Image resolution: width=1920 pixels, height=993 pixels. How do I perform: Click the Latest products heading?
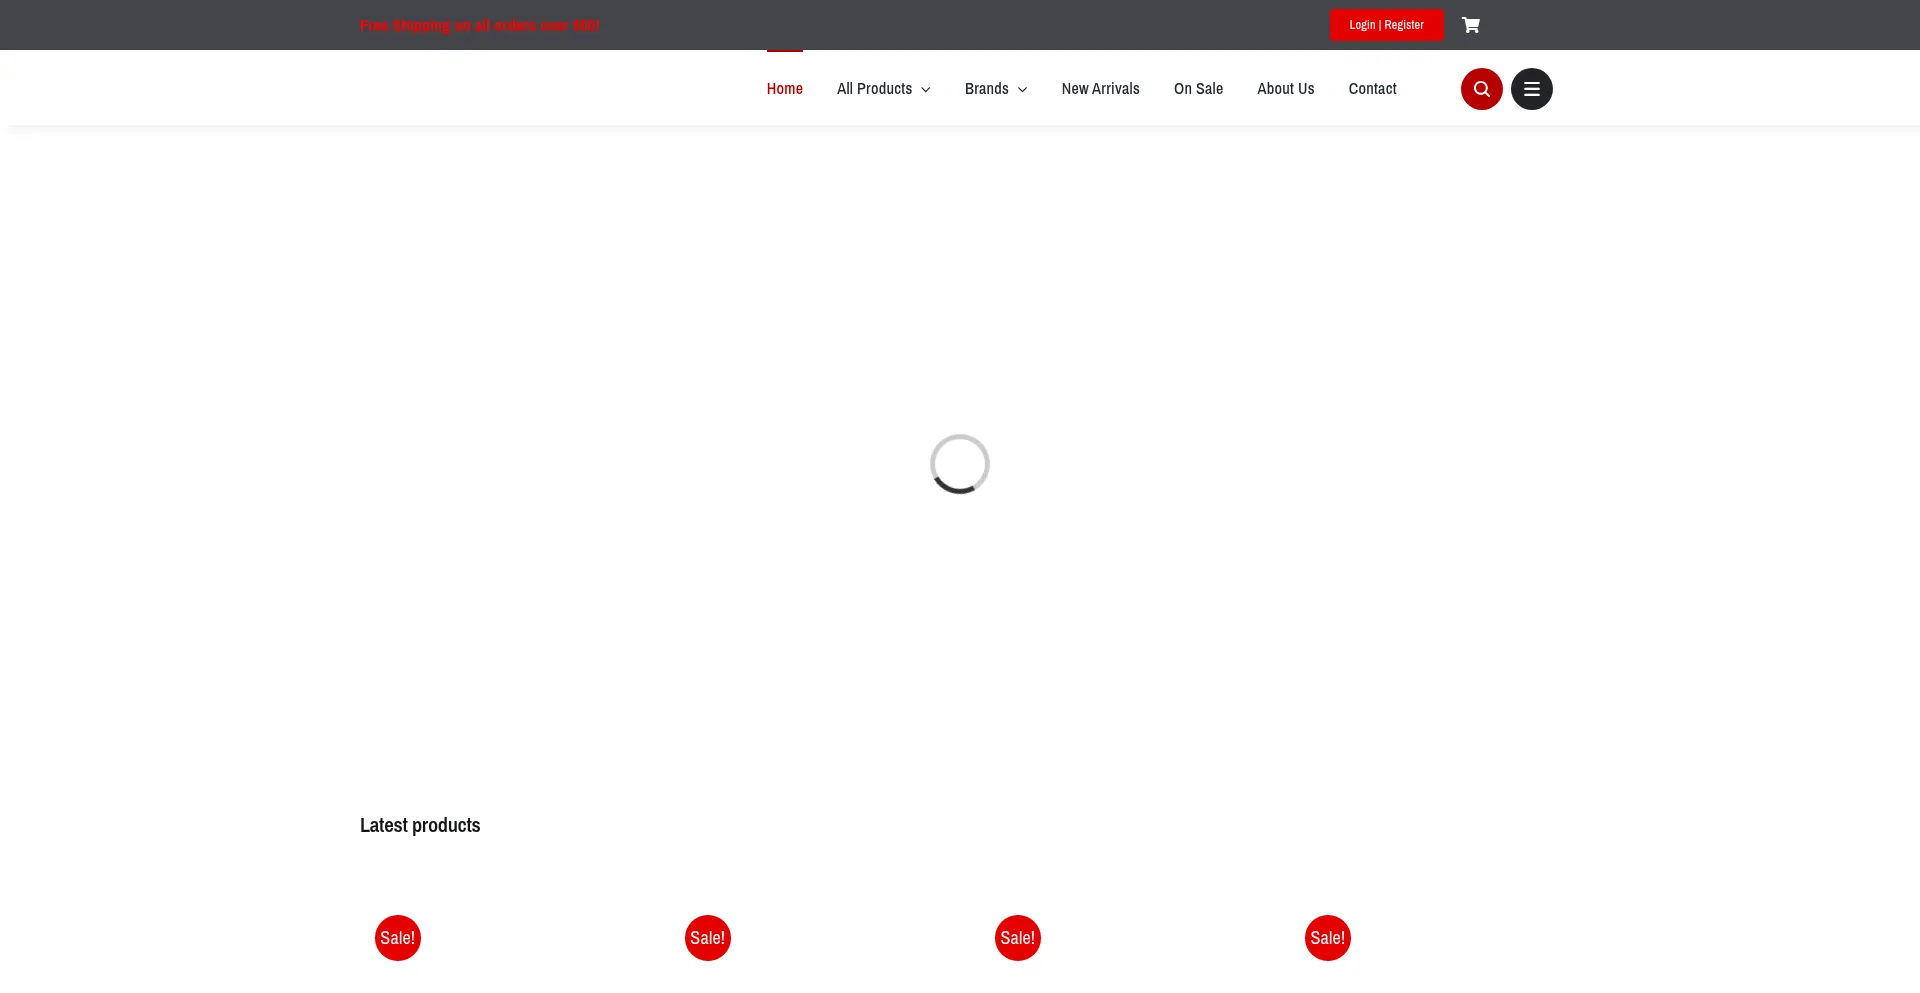point(420,825)
